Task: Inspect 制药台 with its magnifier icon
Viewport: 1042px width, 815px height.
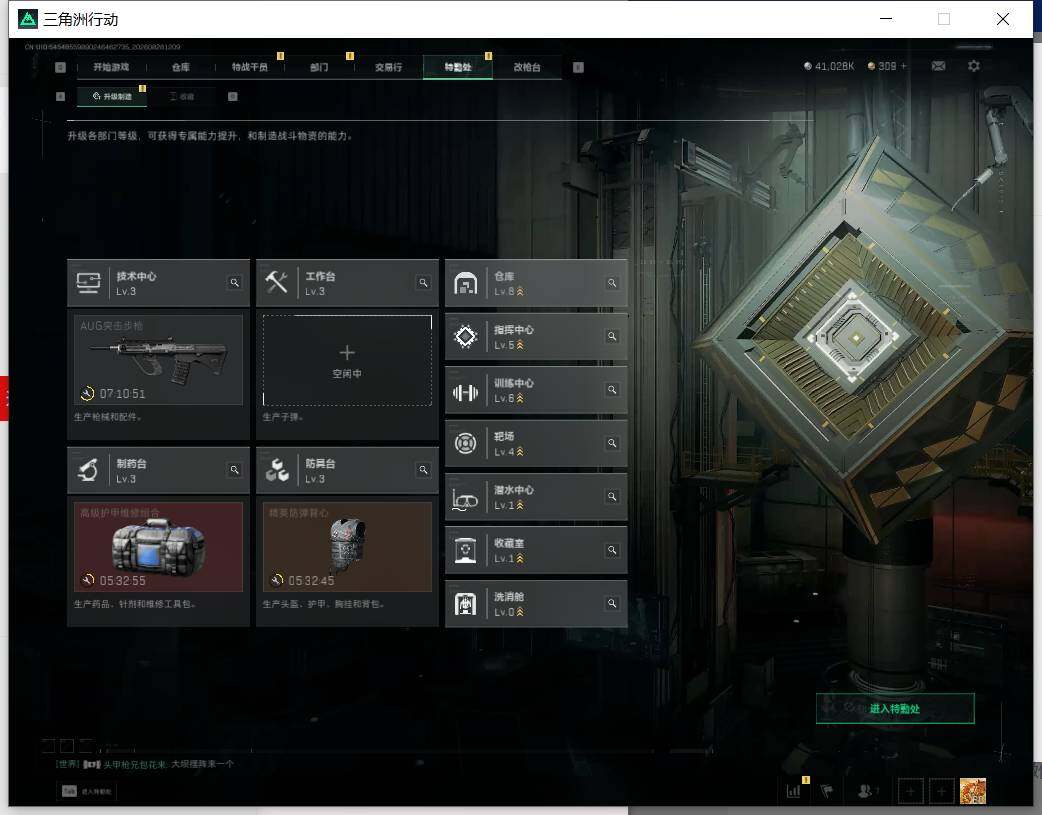Action: click(x=235, y=470)
